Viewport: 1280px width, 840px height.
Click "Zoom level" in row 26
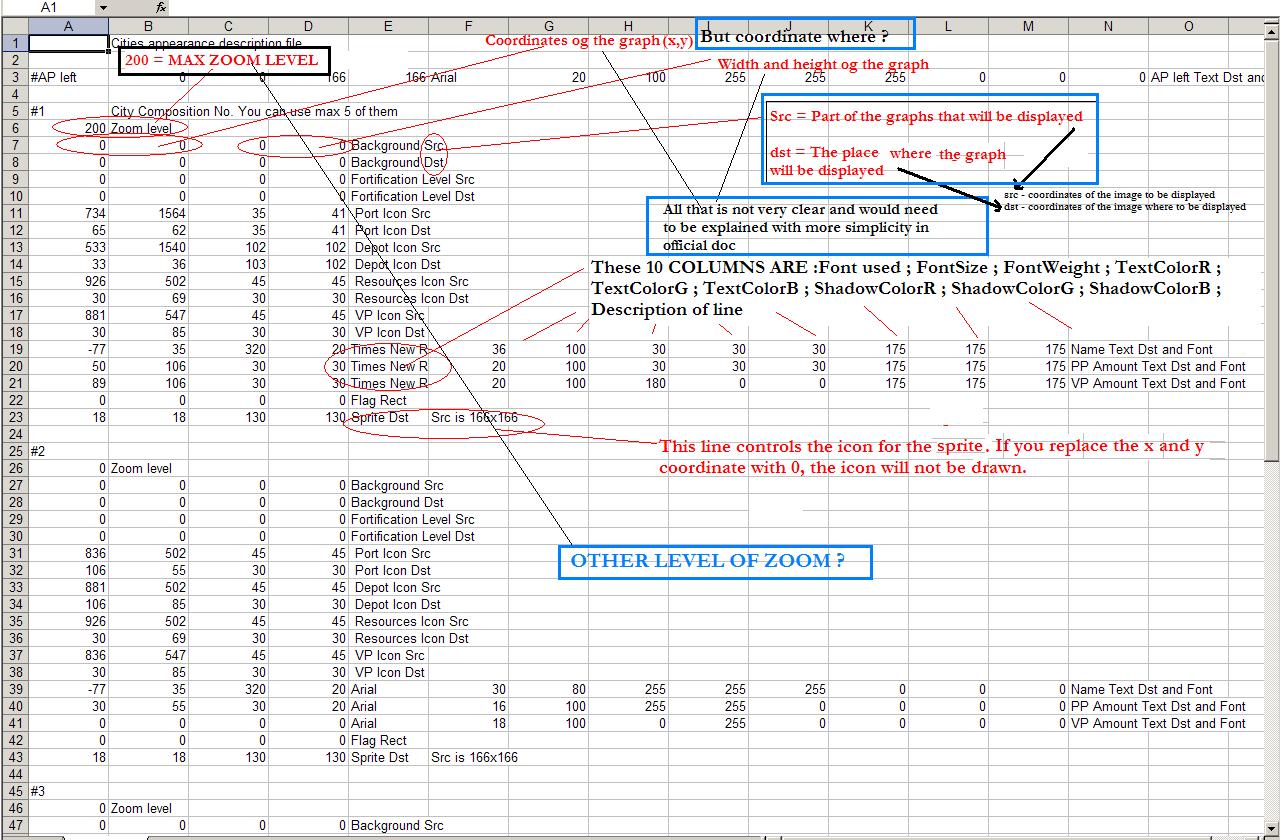click(141, 468)
